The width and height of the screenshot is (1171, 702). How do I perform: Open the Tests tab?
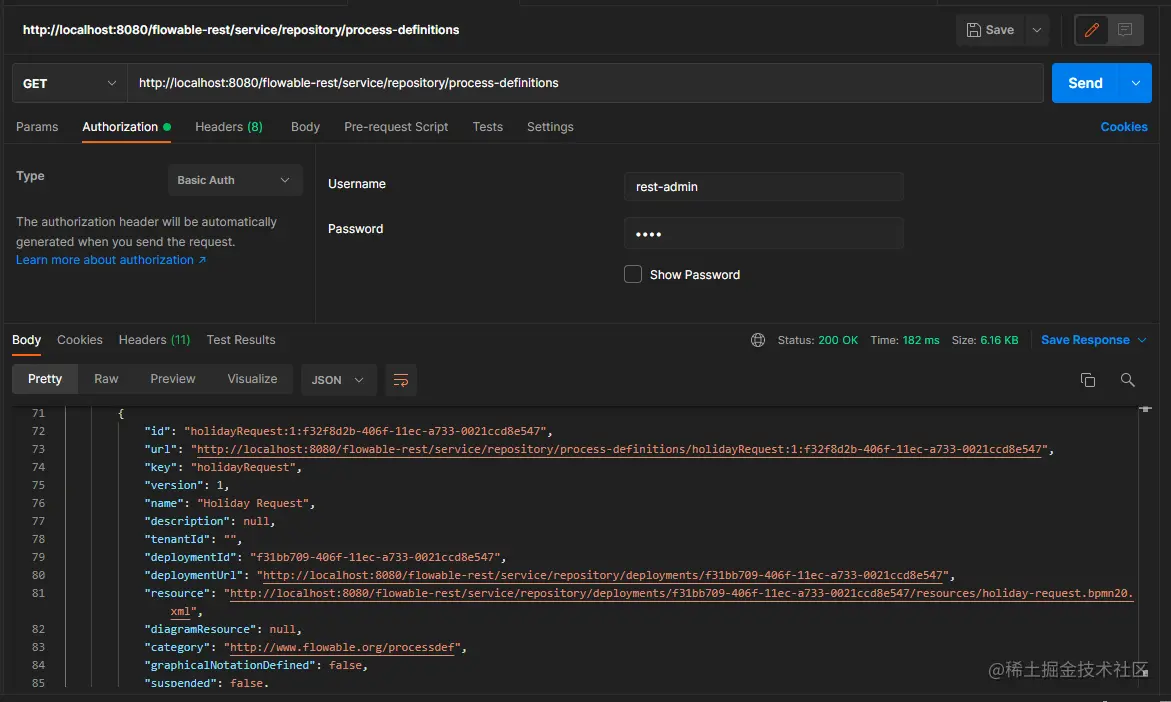488,127
